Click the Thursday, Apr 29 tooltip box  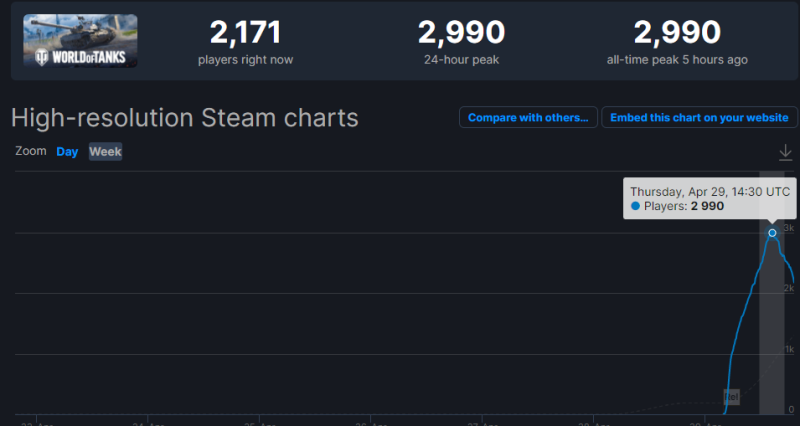(x=710, y=198)
